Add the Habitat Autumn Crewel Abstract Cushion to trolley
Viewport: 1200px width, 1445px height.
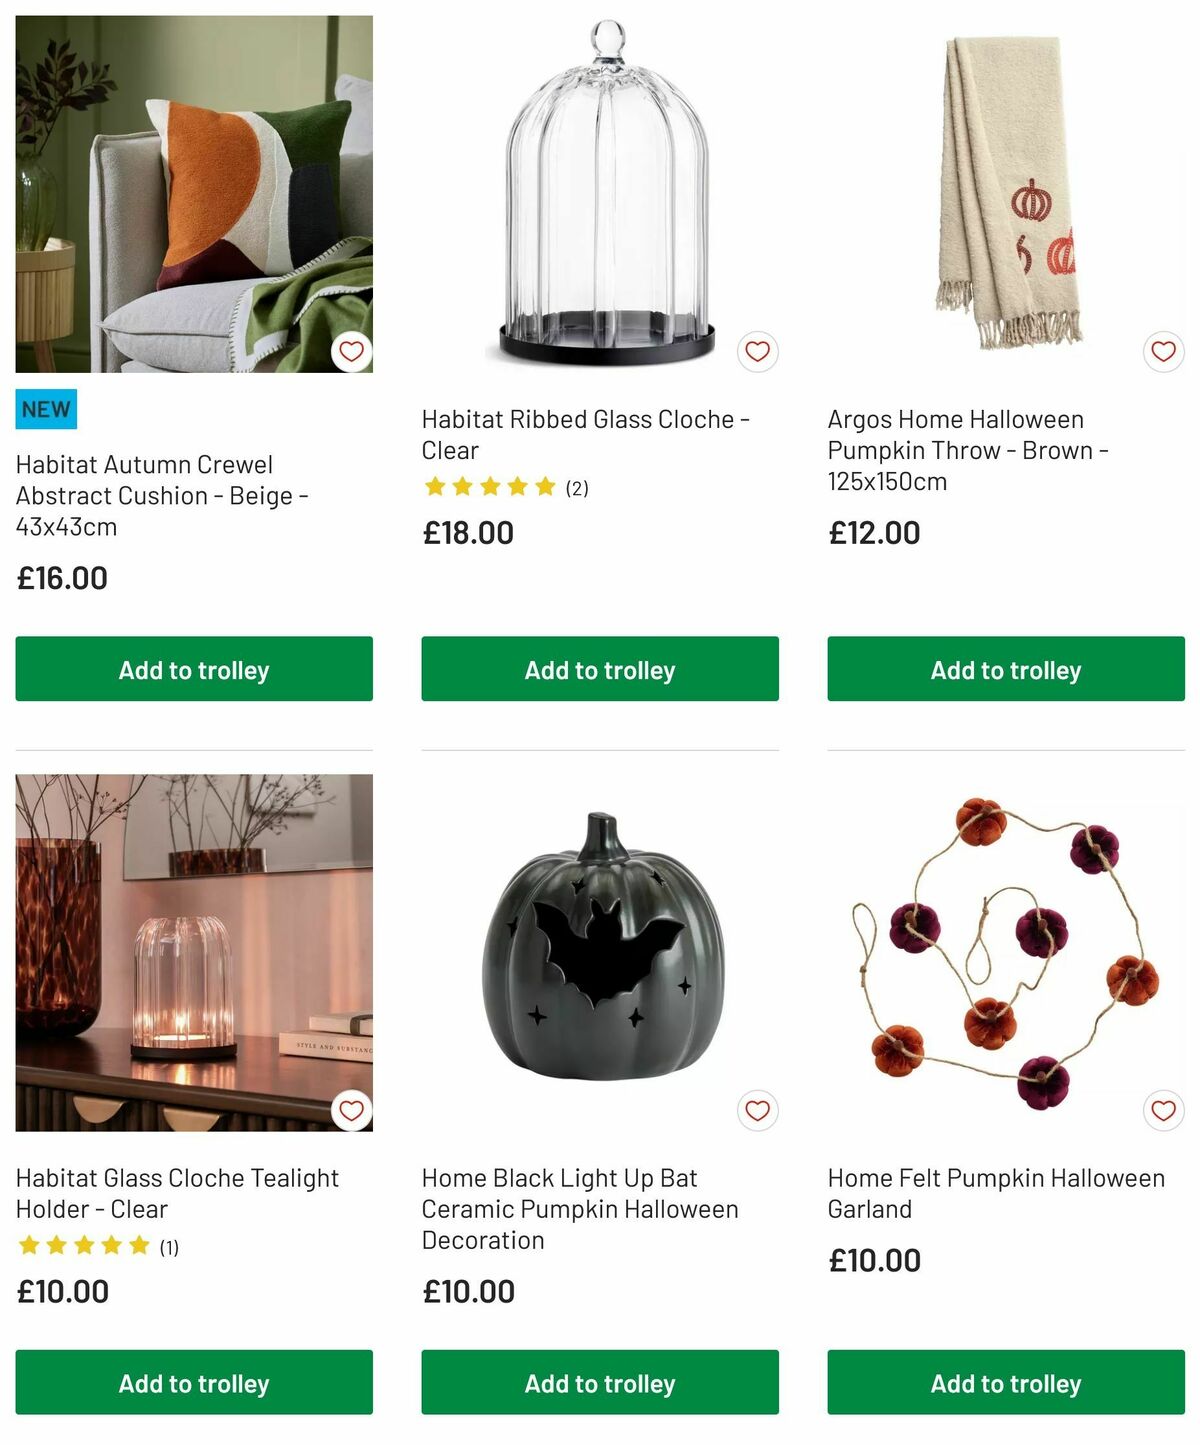(193, 669)
